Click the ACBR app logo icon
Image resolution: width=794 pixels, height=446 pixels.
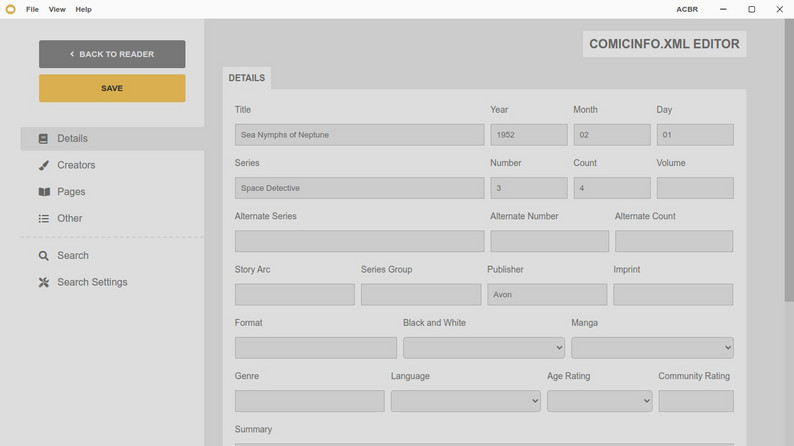[10, 9]
